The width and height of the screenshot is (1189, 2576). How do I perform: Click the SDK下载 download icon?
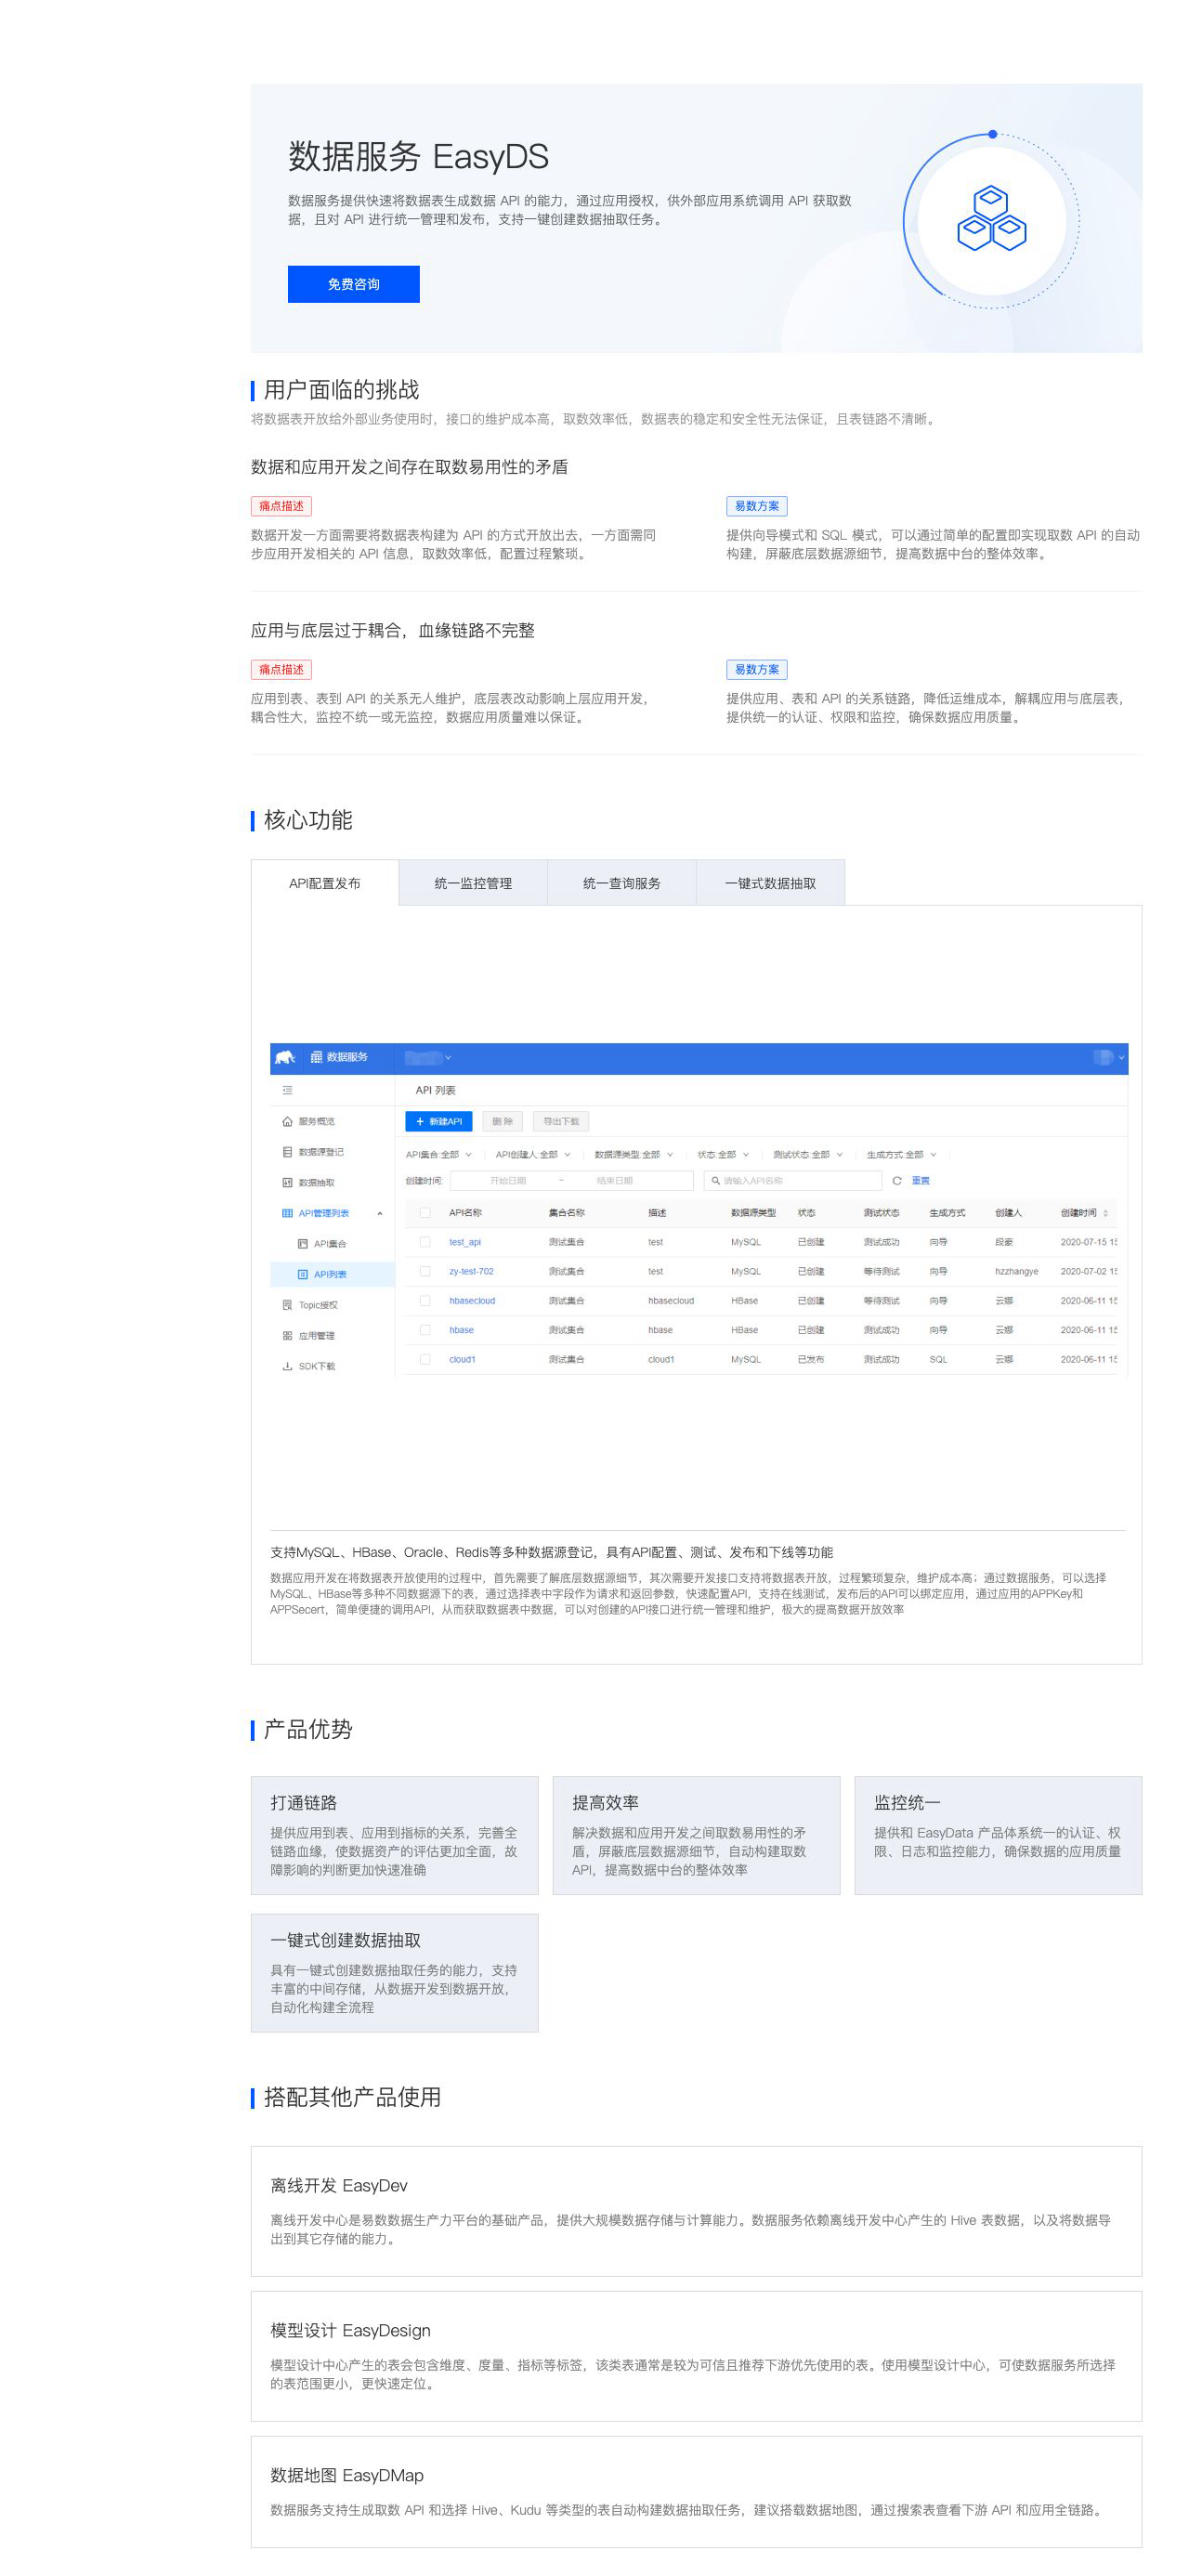(287, 1366)
